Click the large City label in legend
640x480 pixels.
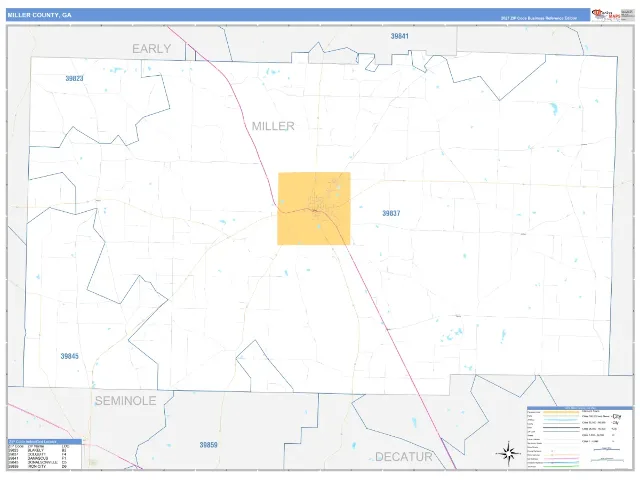[617, 416]
